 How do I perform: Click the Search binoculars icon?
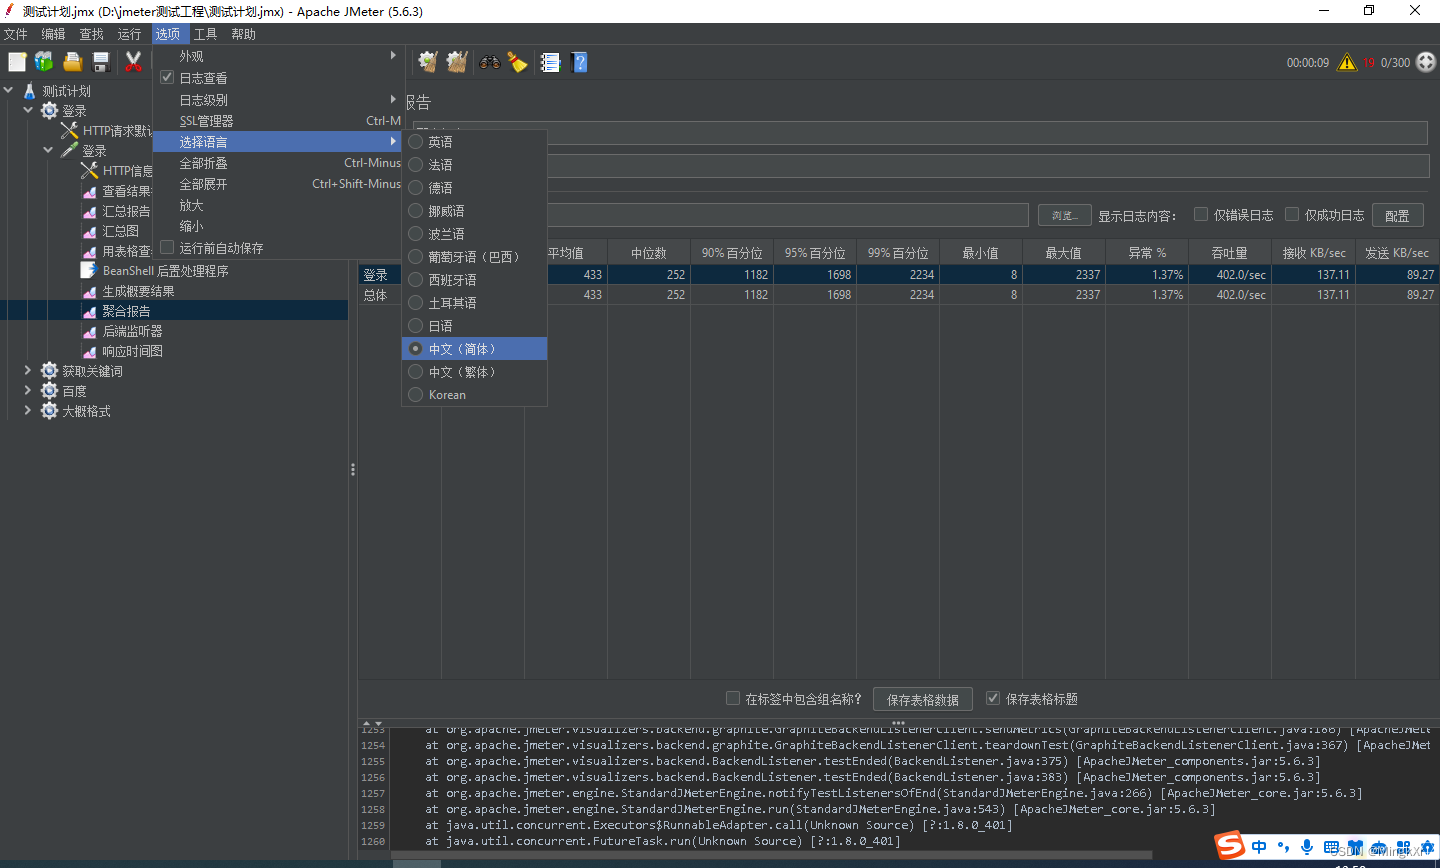489,62
